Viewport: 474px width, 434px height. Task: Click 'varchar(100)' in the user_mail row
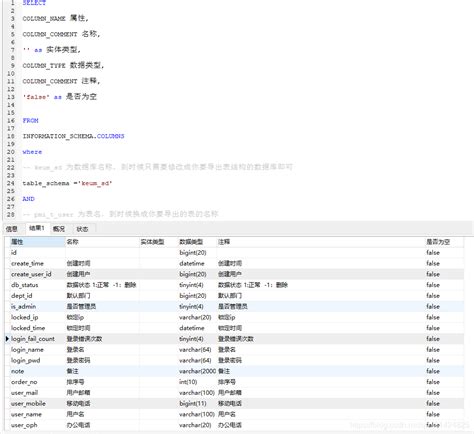coord(197,393)
